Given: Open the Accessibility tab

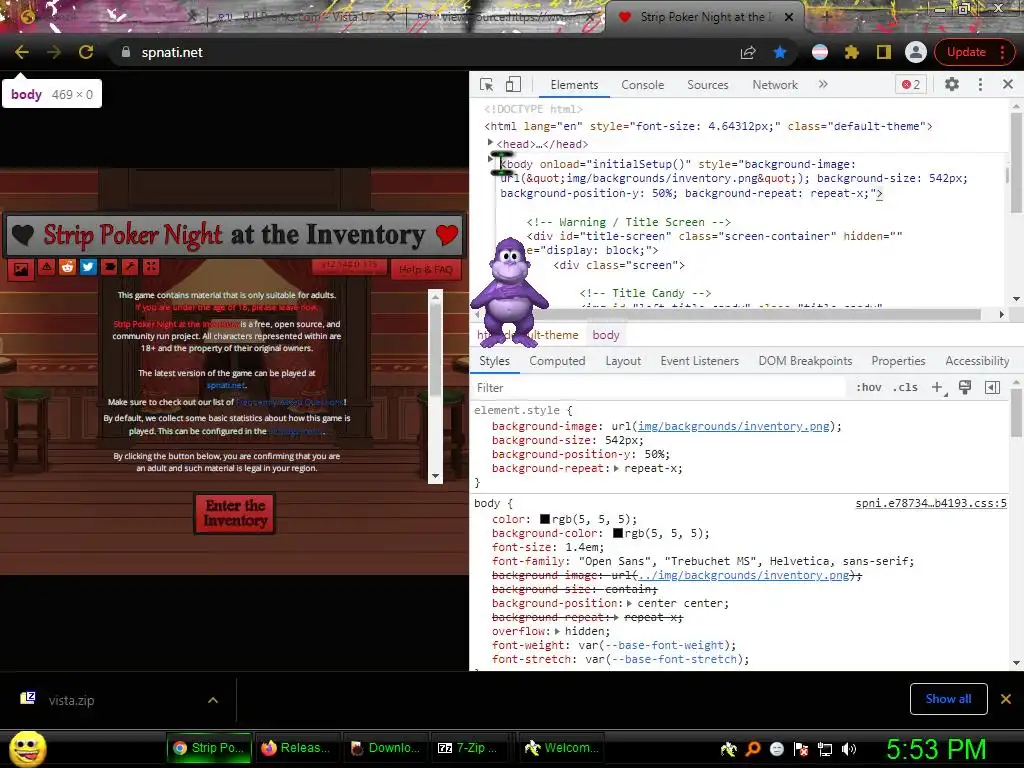Looking at the screenshot, I should click(977, 361).
